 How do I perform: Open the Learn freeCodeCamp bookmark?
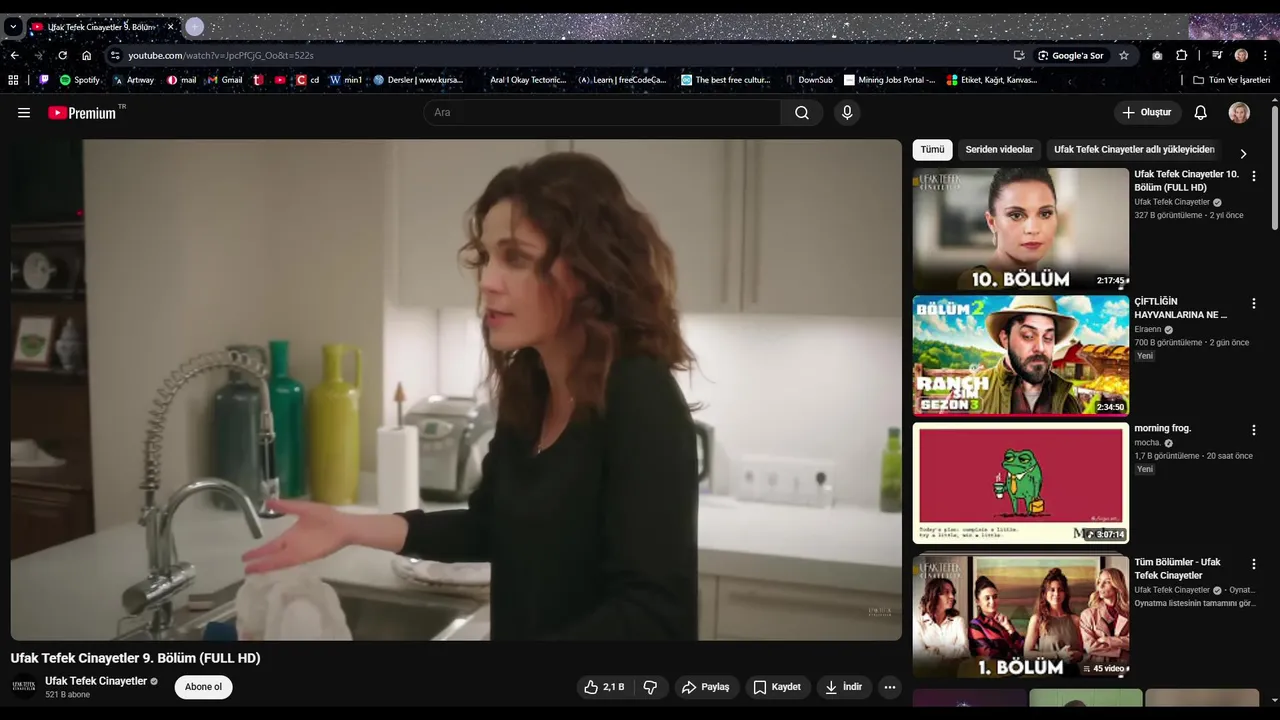622,80
